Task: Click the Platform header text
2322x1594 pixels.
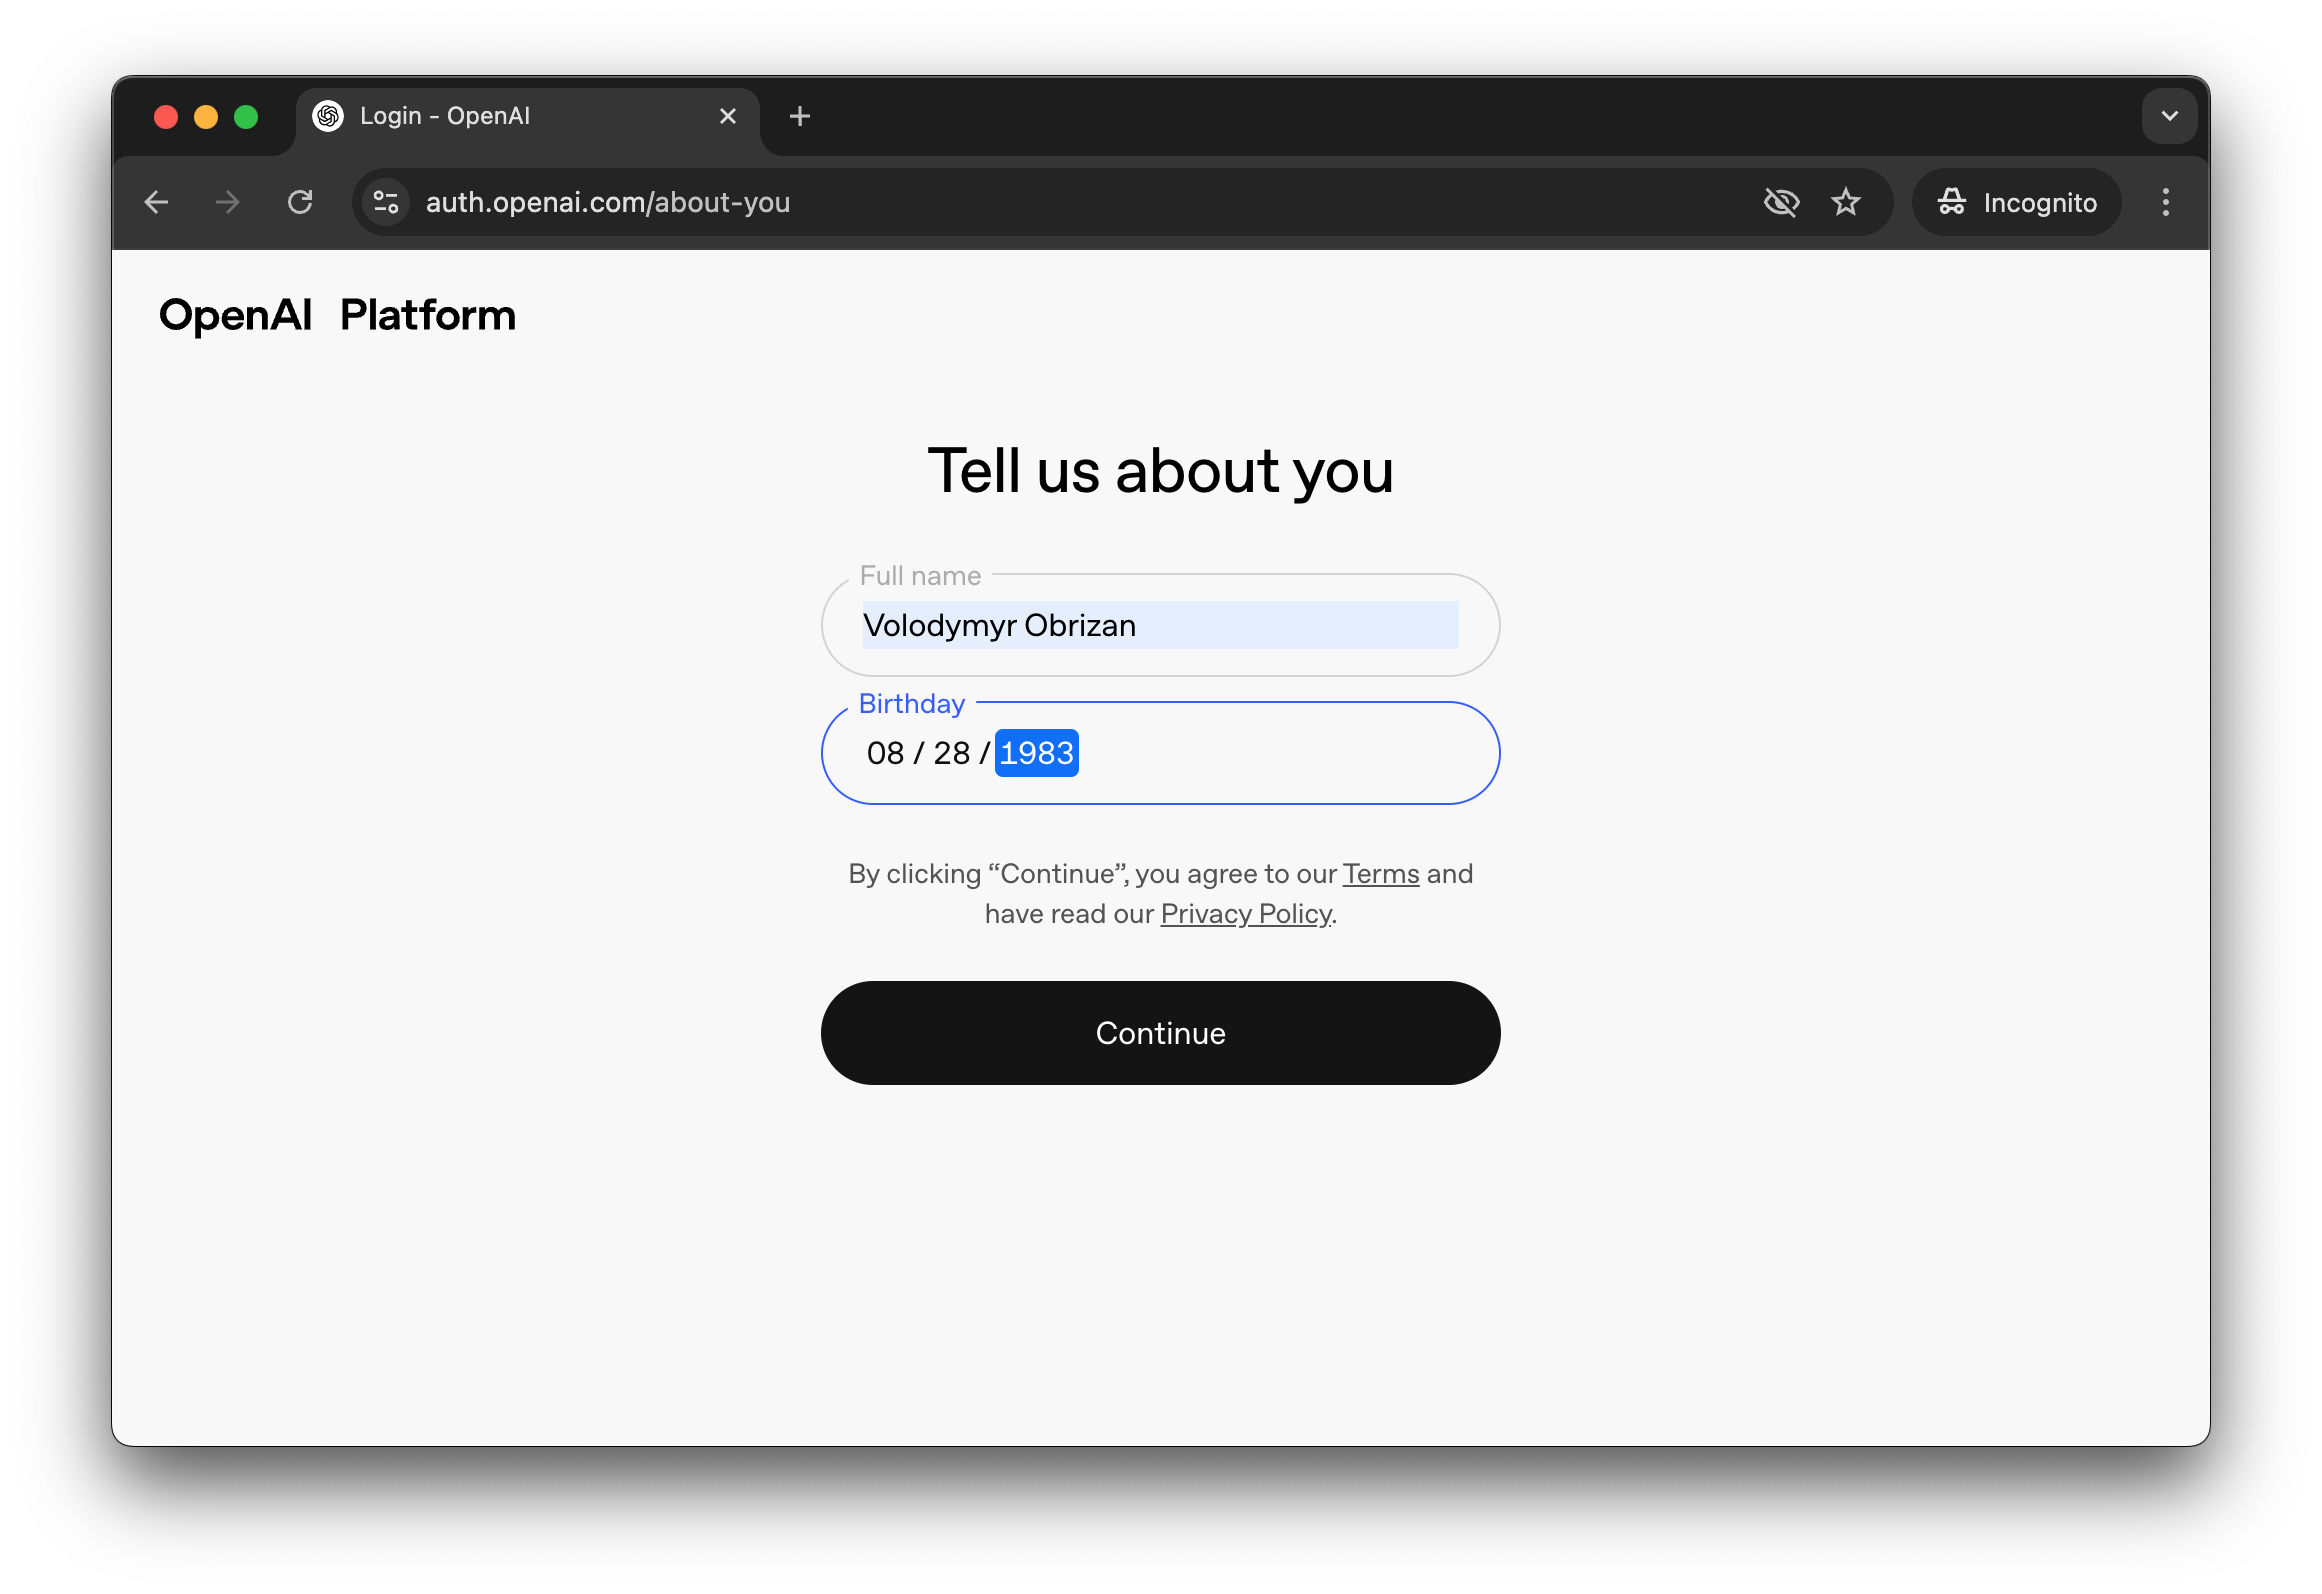Action: coord(428,315)
